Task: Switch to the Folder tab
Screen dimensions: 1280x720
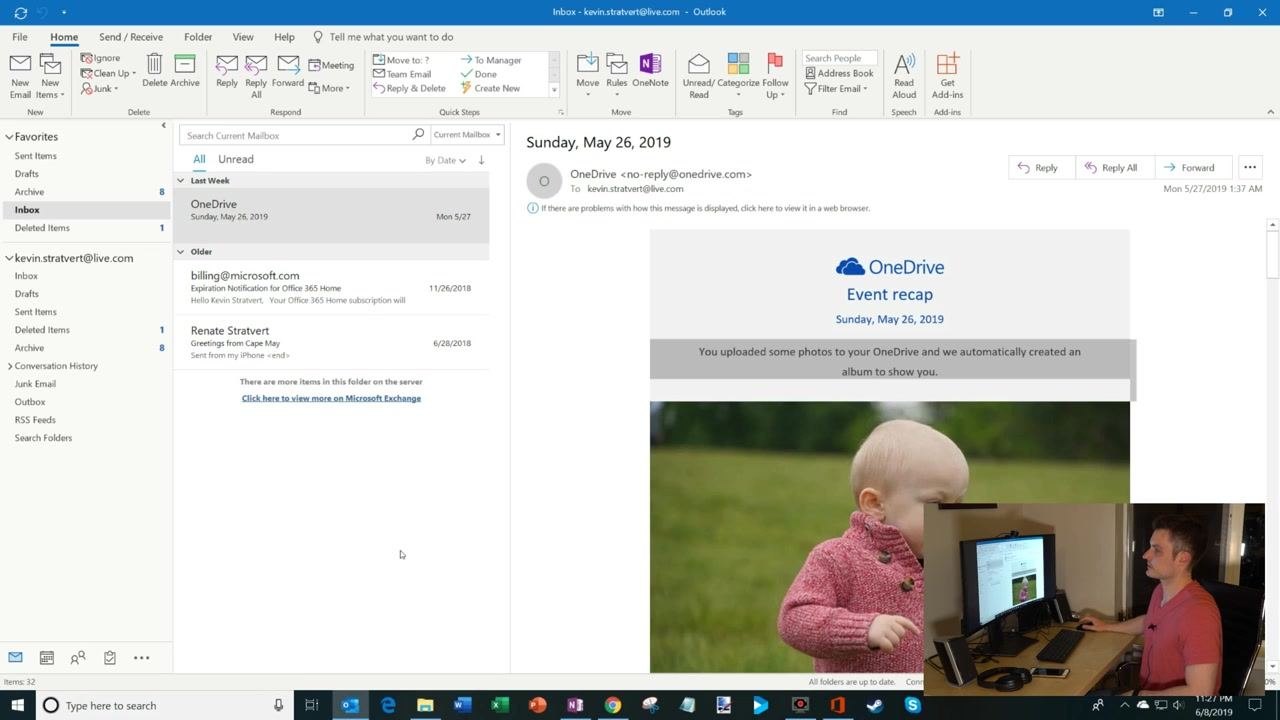Action: [198, 37]
